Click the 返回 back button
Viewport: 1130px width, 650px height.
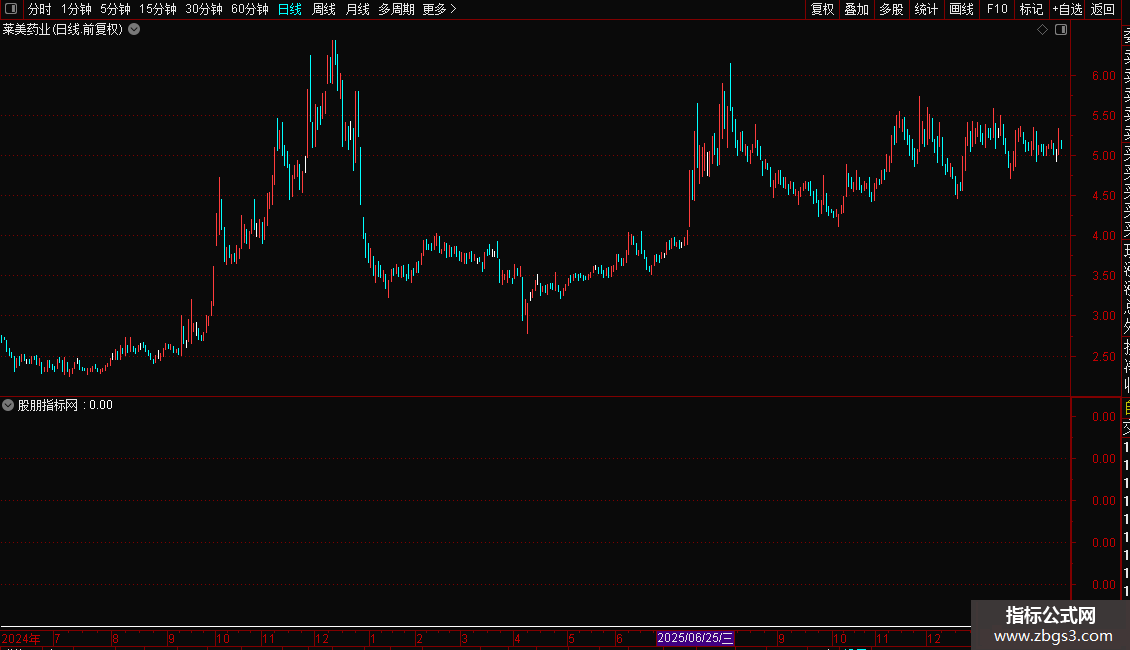pos(1103,9)
